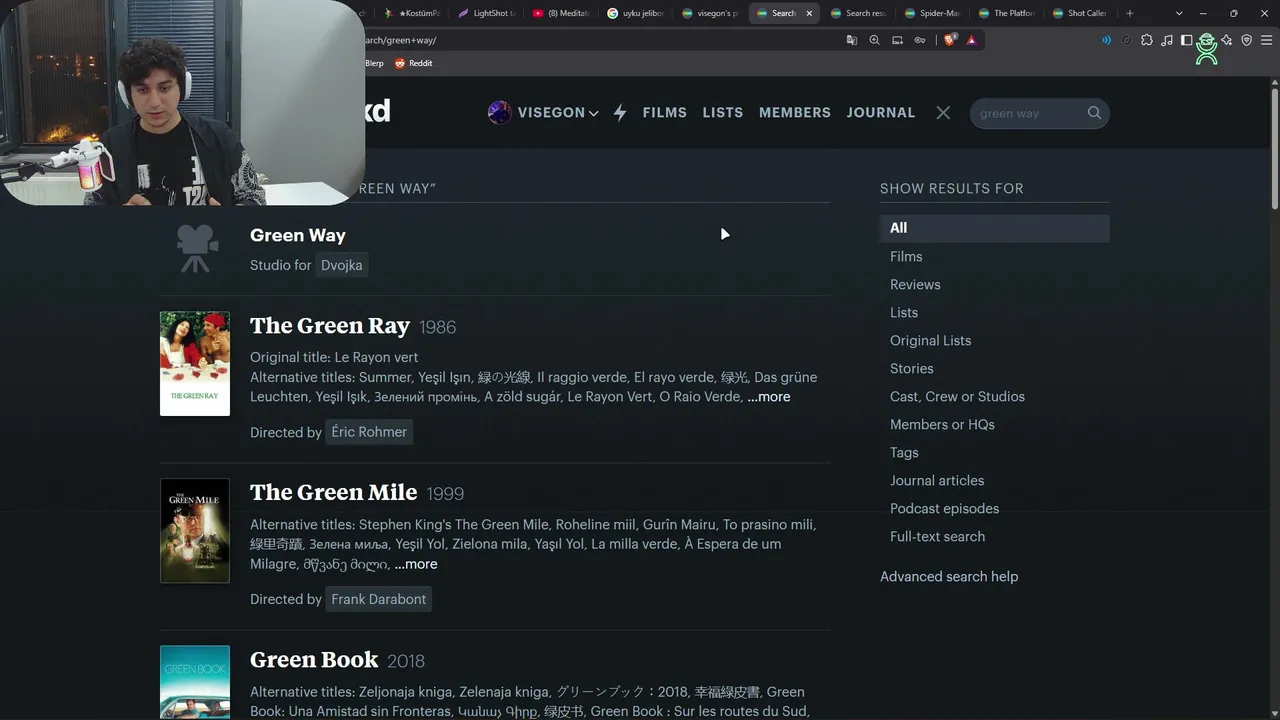Expand more alternative titles for The Green Mile
Image resolution: width=1280 pixels, height=720 pixels.
[x=416, y=564]
